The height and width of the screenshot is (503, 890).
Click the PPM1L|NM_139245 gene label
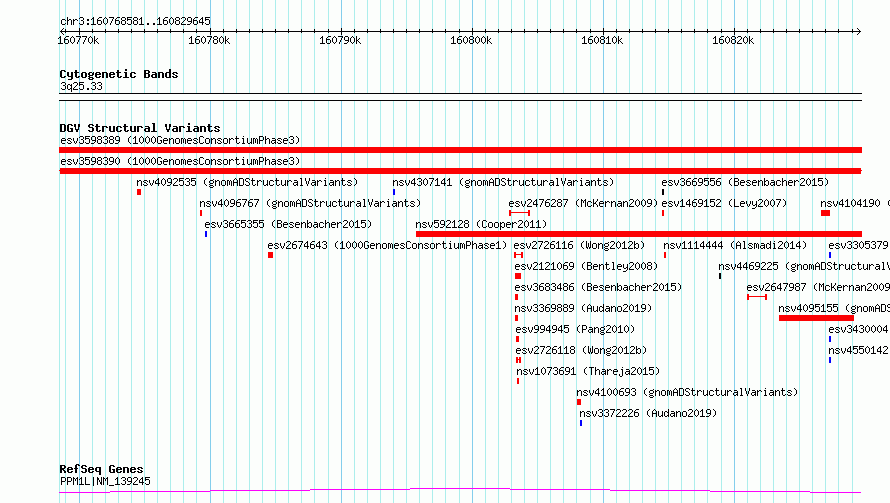[x=105, y=481]
